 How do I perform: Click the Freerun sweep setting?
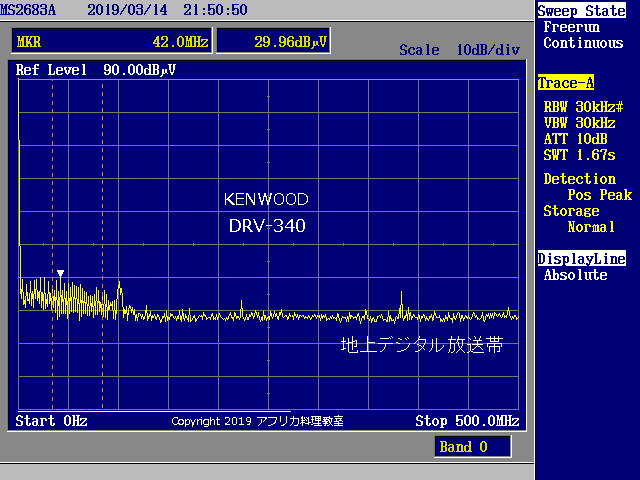click(x=571, y=27)
